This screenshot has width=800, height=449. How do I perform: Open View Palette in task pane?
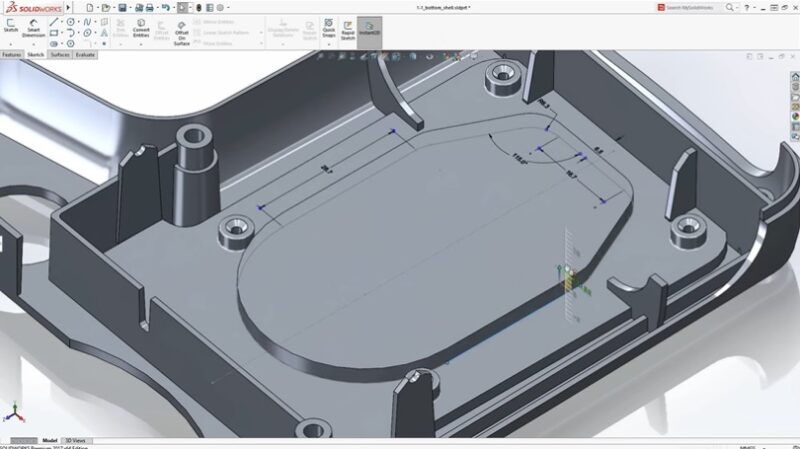[x=795, y=107]
